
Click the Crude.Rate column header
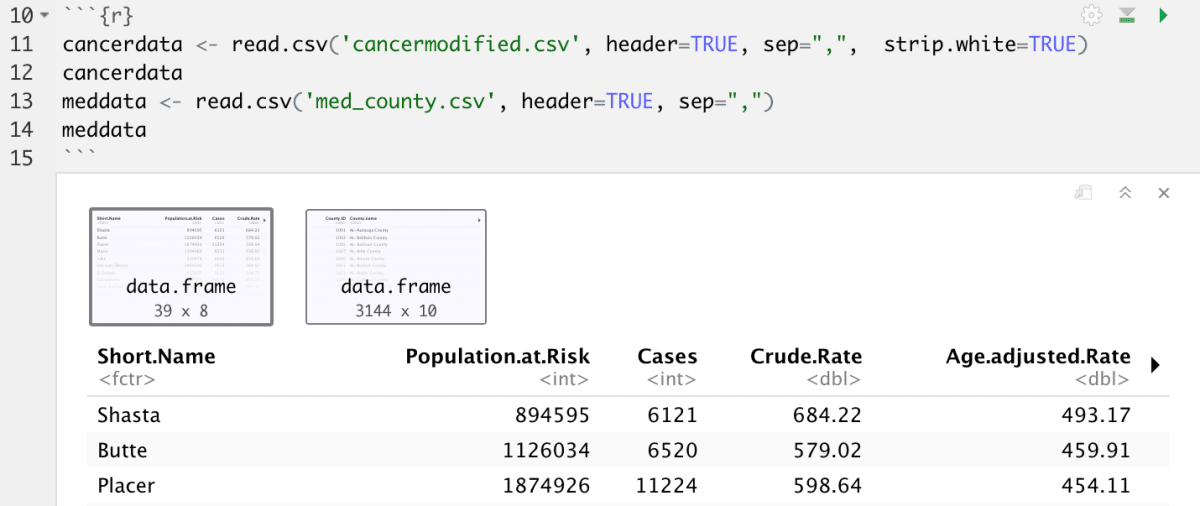coord(806,356)
